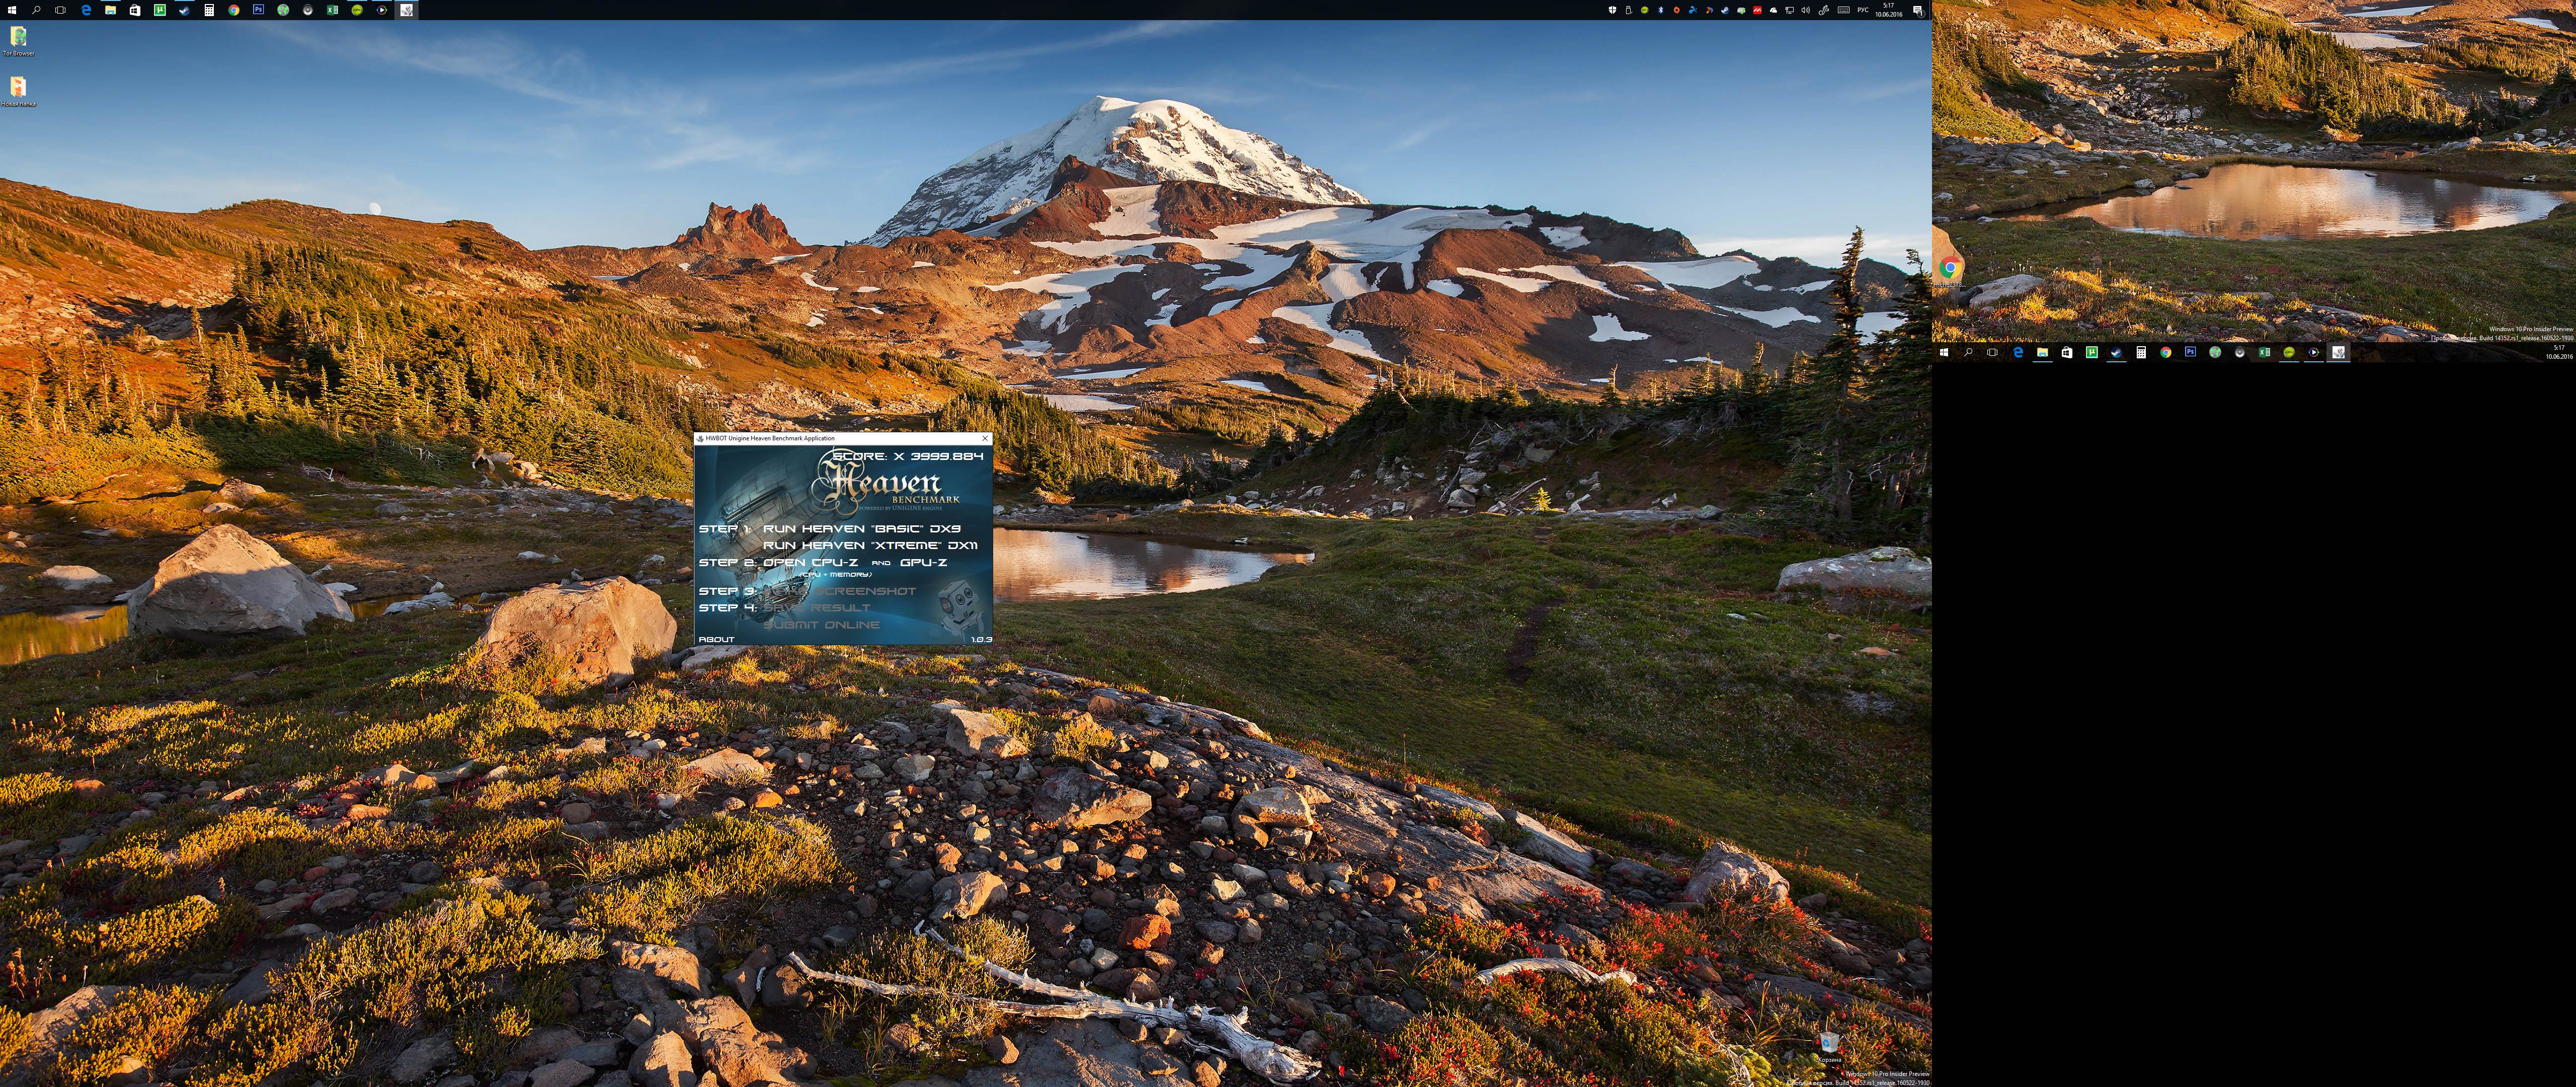
Task: Open uTorrent from primary taskbar
Action: tap(160, 10)
